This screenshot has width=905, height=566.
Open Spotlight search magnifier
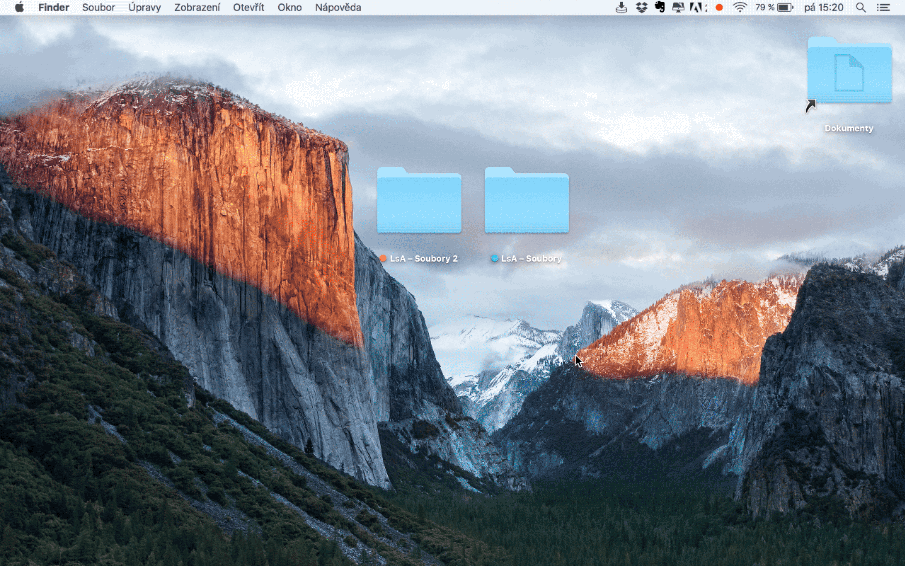[861, 8]
